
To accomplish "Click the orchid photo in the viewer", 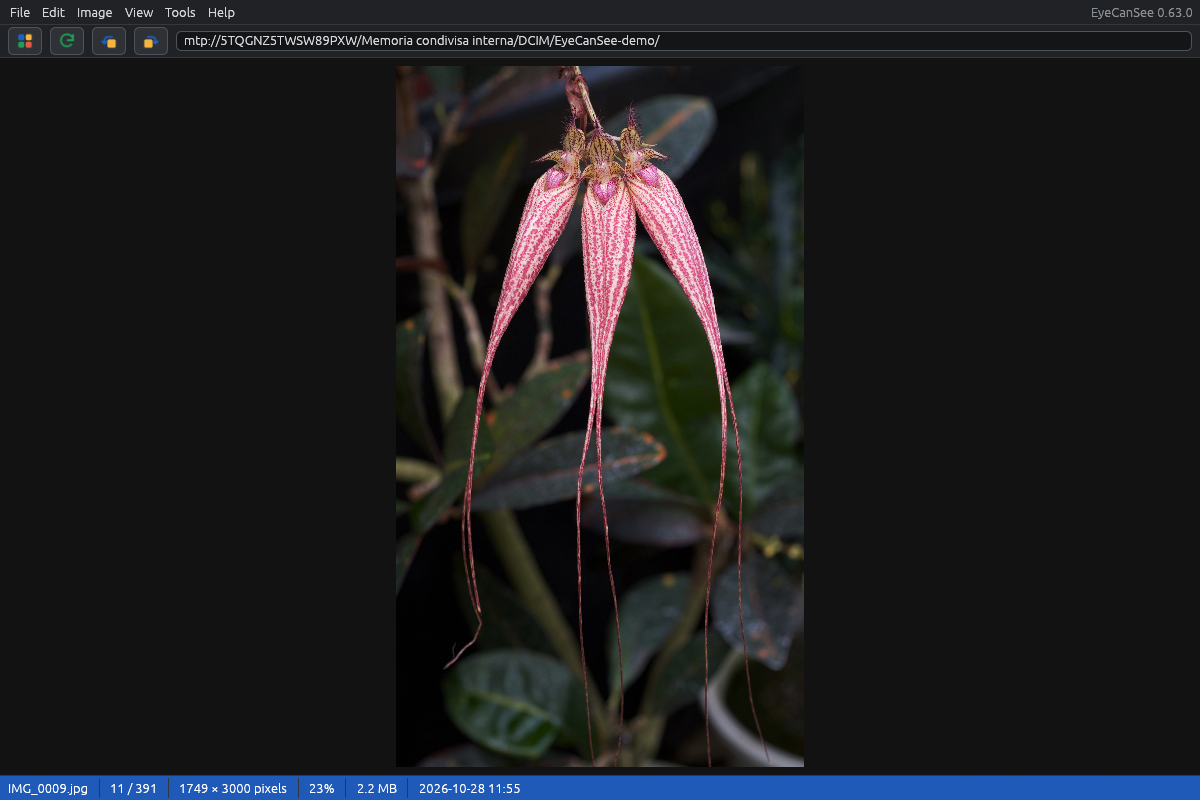I will 600,416.
